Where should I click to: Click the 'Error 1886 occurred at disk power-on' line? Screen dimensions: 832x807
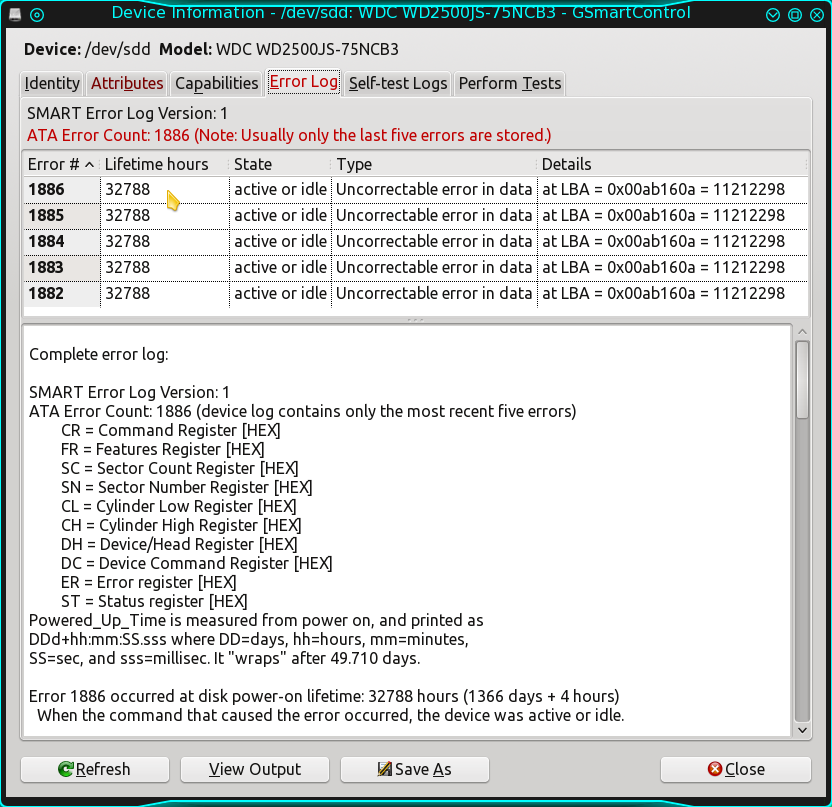[324, 696]
